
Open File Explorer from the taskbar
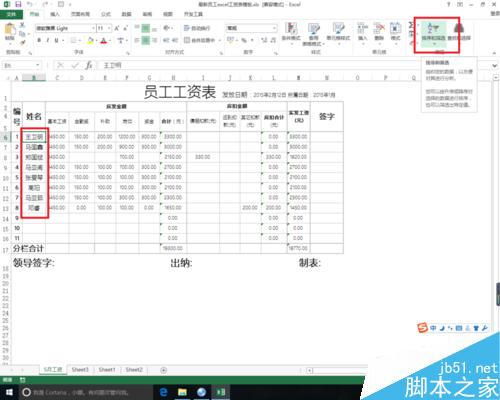182,392
